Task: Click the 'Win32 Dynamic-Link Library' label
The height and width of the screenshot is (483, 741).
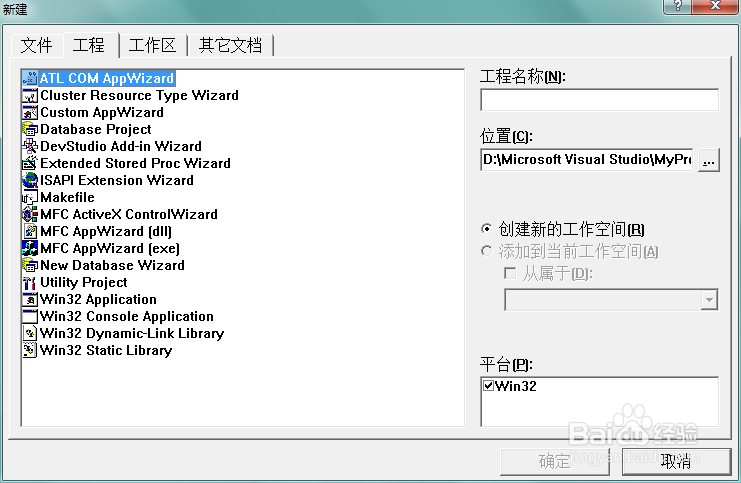Action: point(132,334)
